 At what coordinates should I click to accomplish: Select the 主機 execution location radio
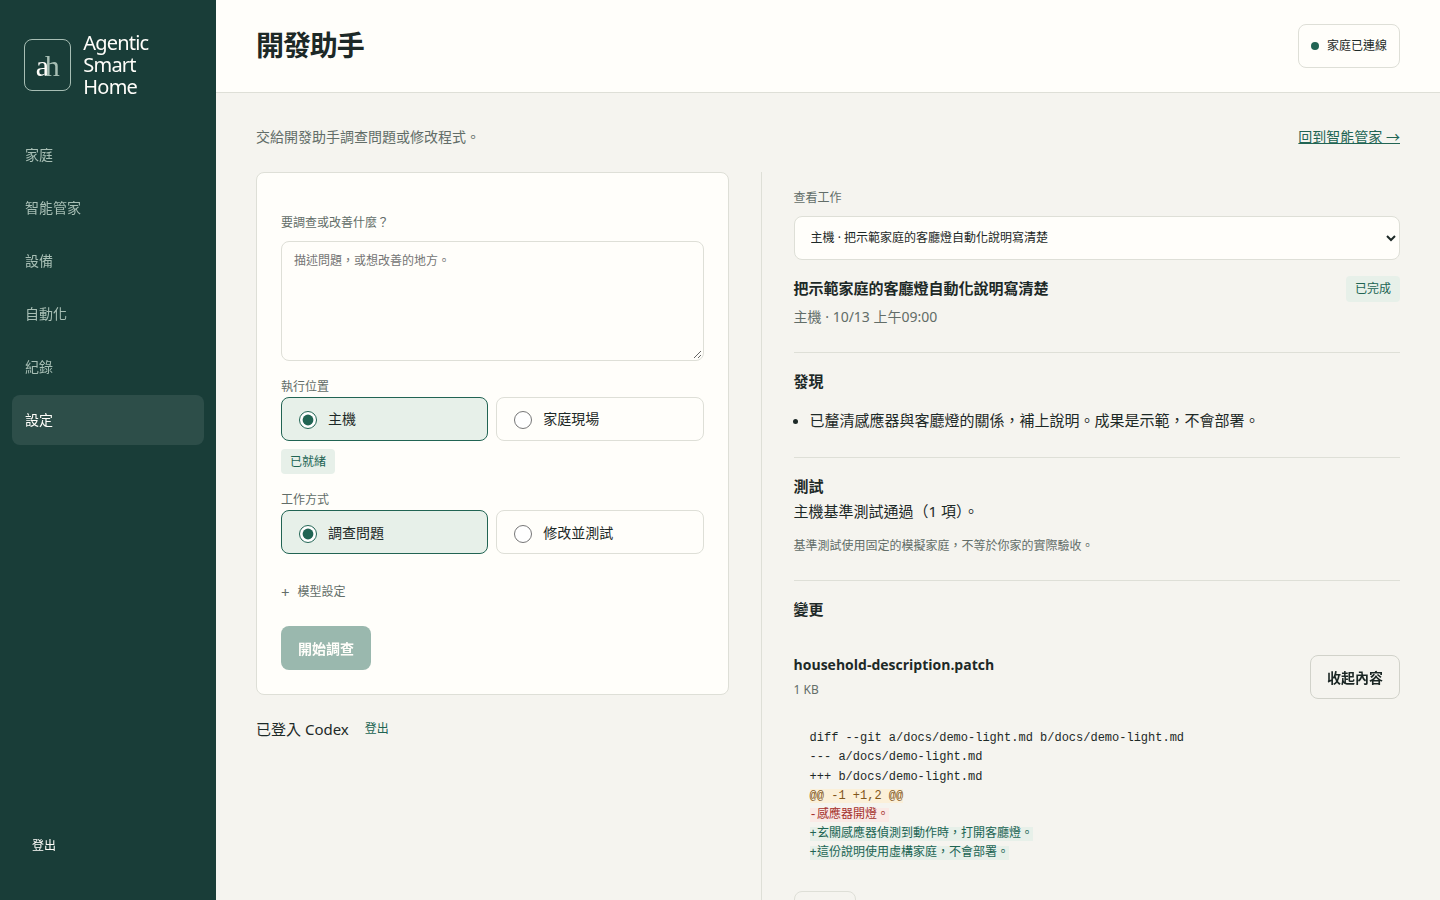pos(384,419)
